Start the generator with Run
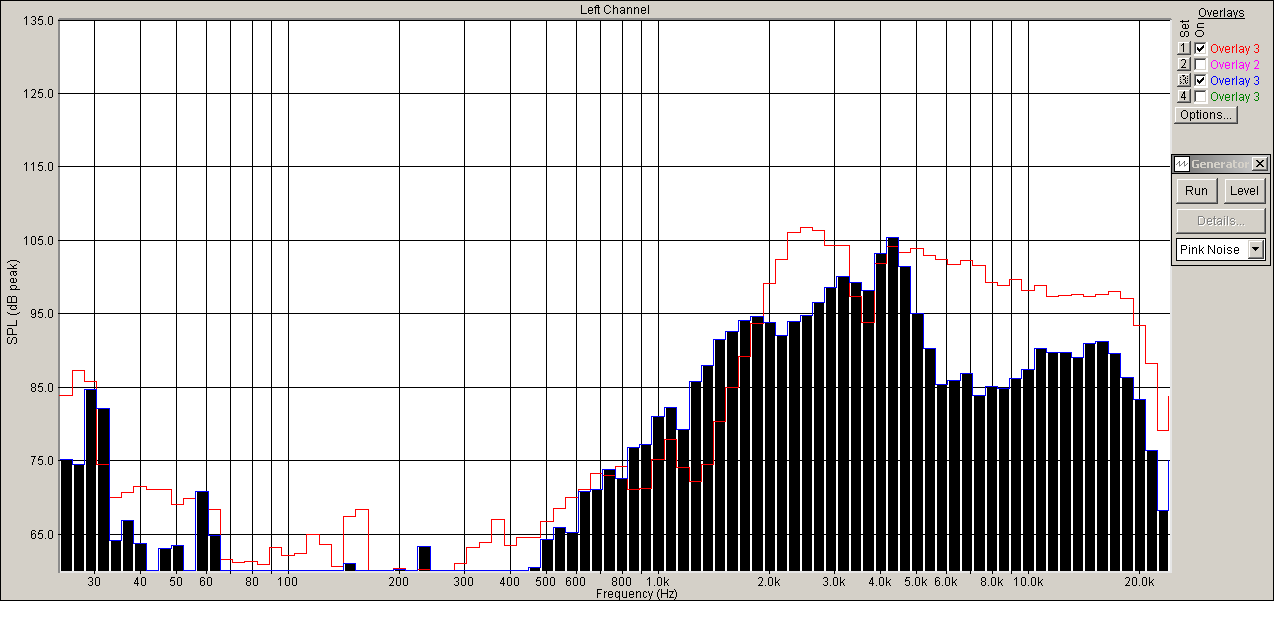 point(1196,191)
